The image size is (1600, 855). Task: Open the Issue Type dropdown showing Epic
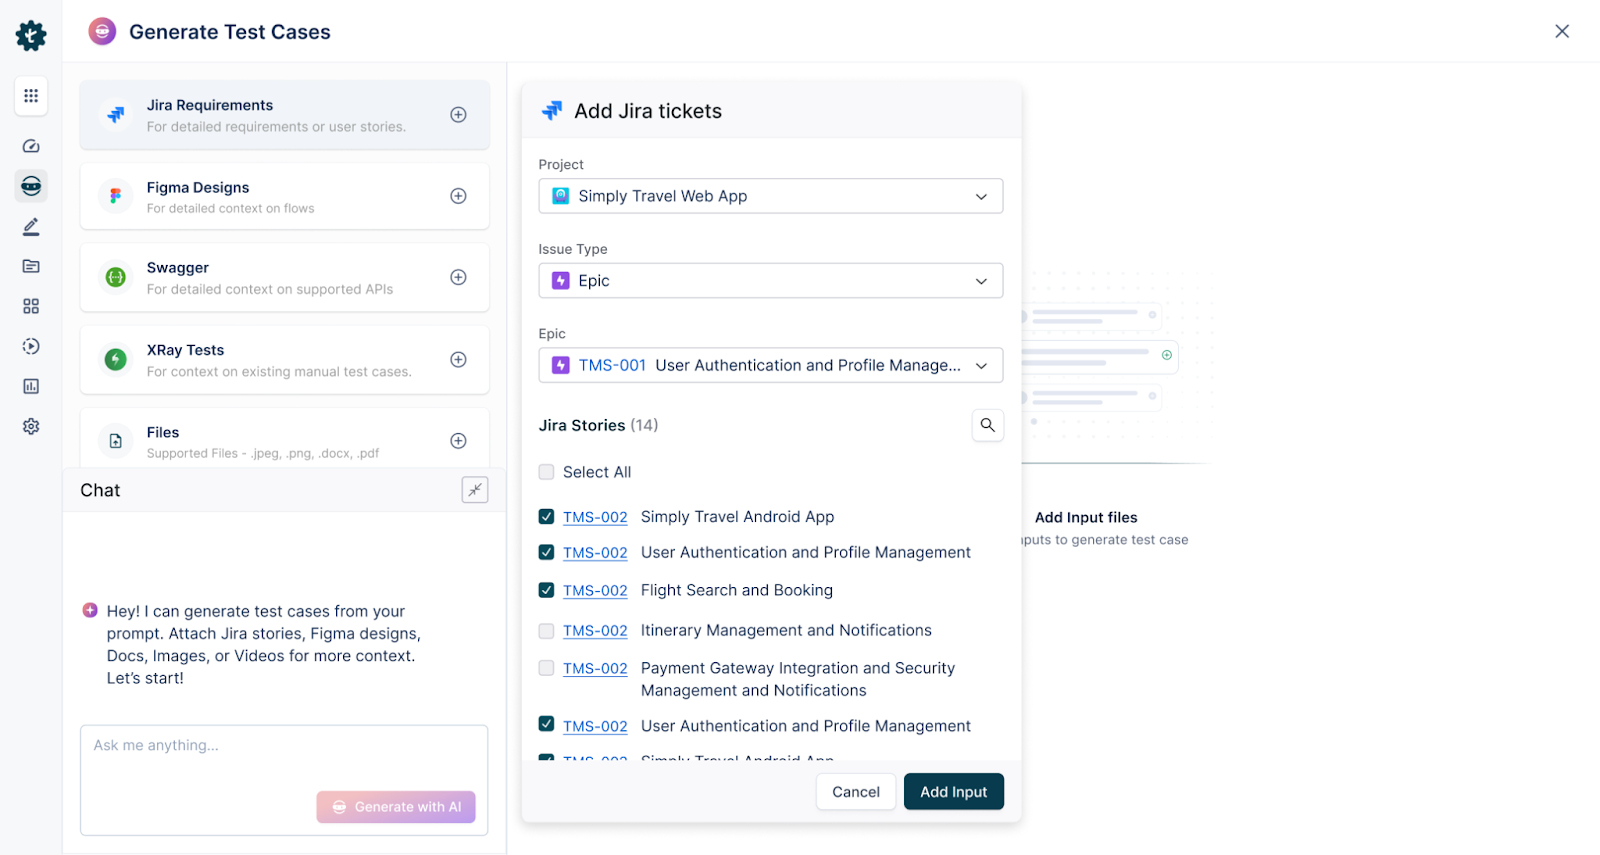(770, 281)
